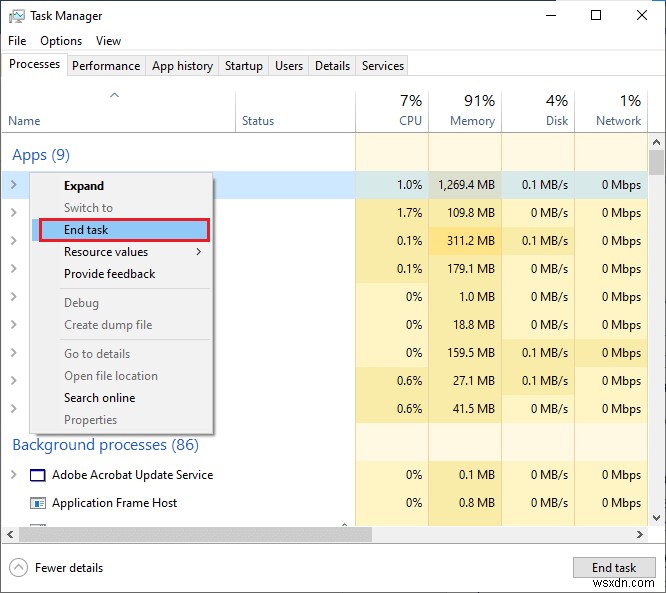Choose Expand from the context menu
This screenshot has width=666, height=593.
[84, 186]
